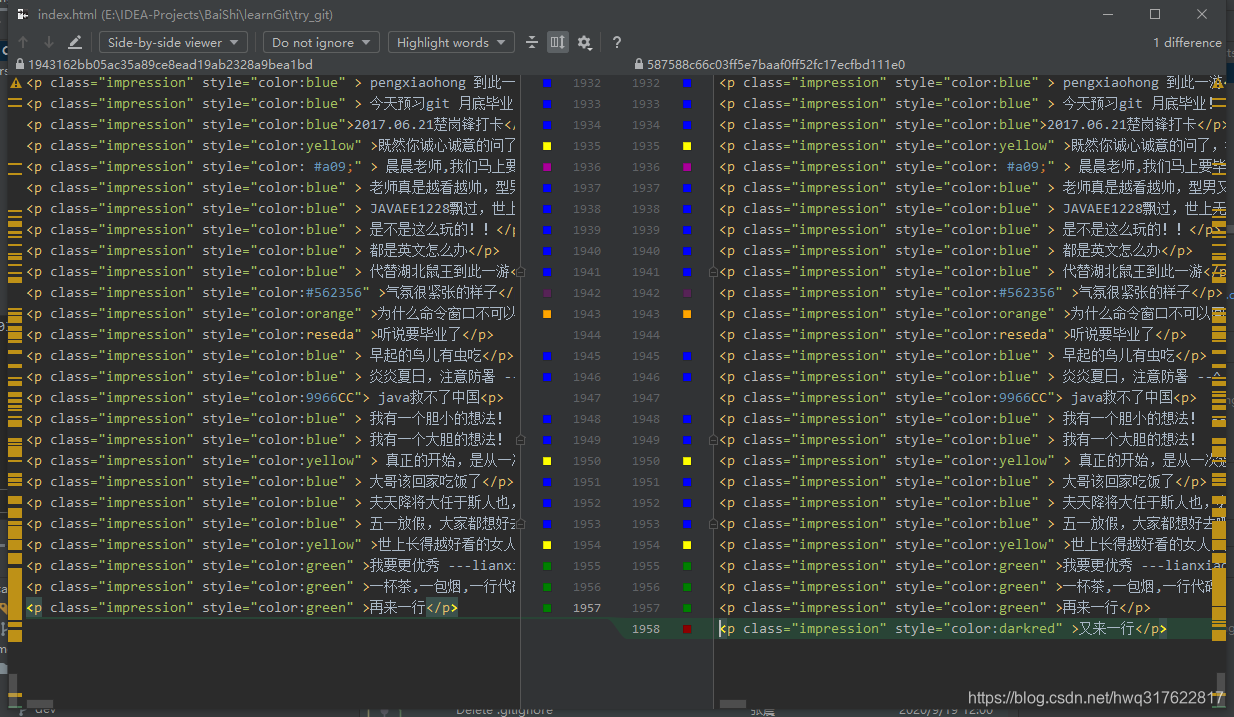The image size is (1234, 717).
Task: Click right yellow swatch at line 1950
Action: 687,461
